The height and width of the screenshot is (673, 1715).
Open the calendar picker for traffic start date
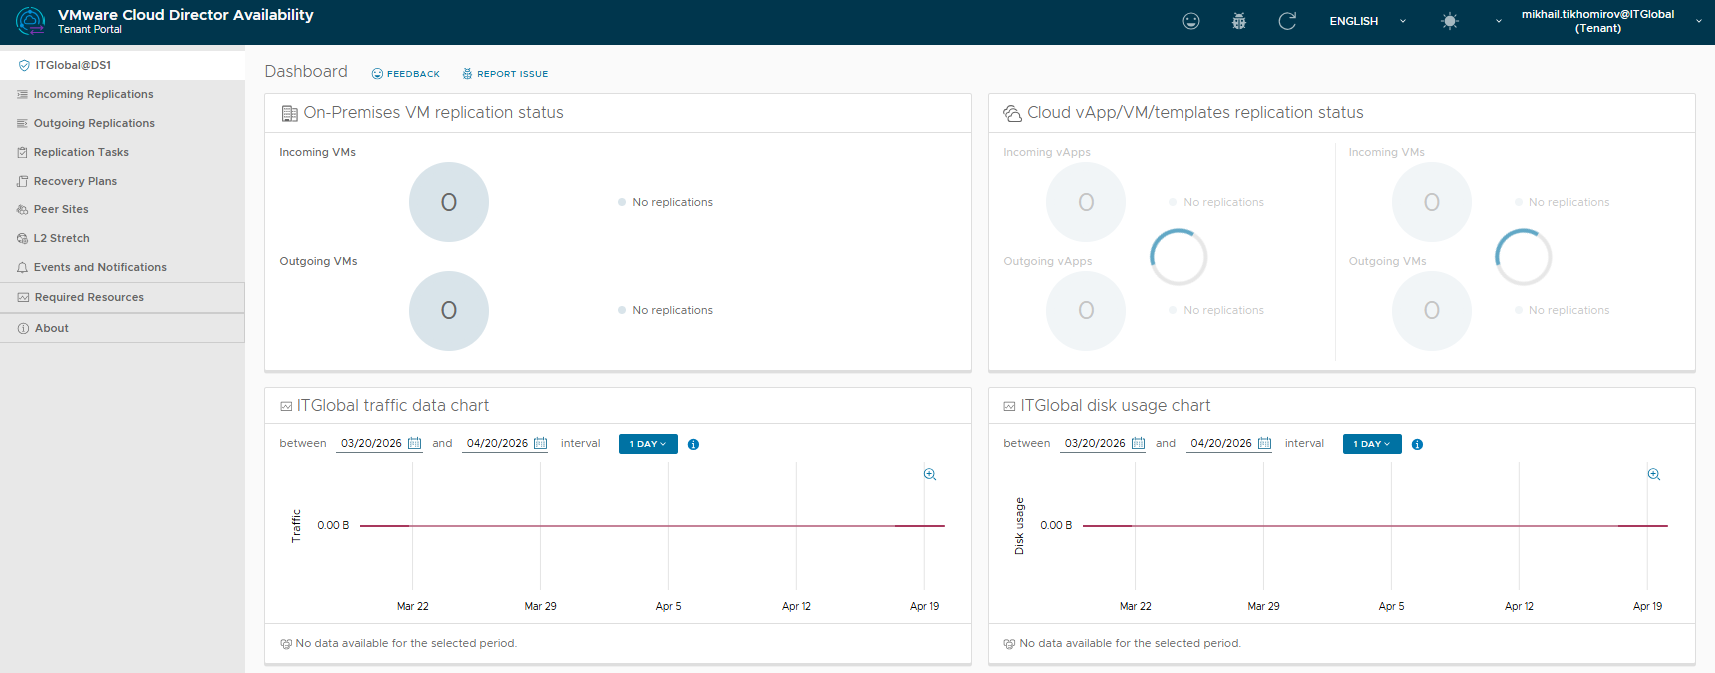[414, 443]
